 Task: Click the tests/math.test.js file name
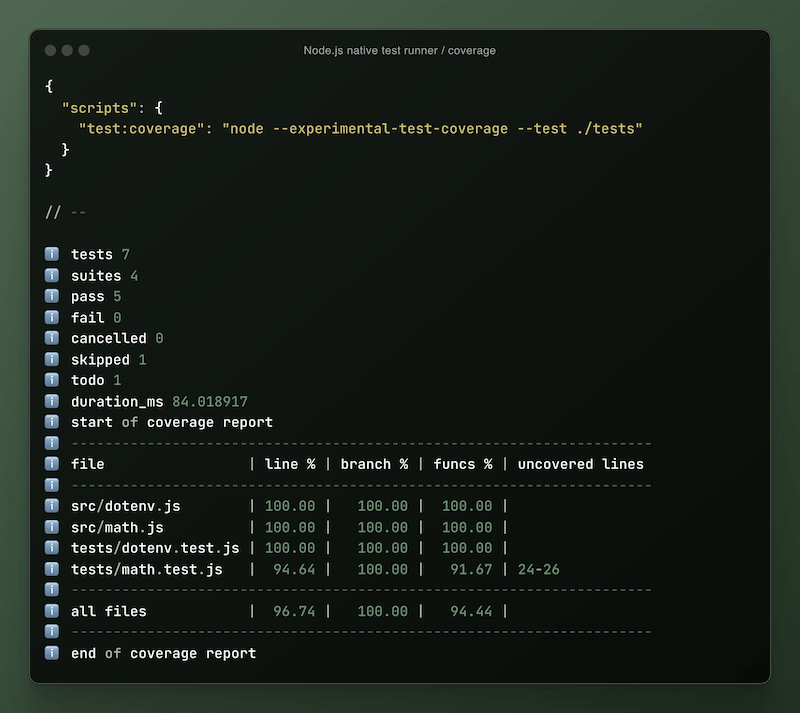pos(146,569)
